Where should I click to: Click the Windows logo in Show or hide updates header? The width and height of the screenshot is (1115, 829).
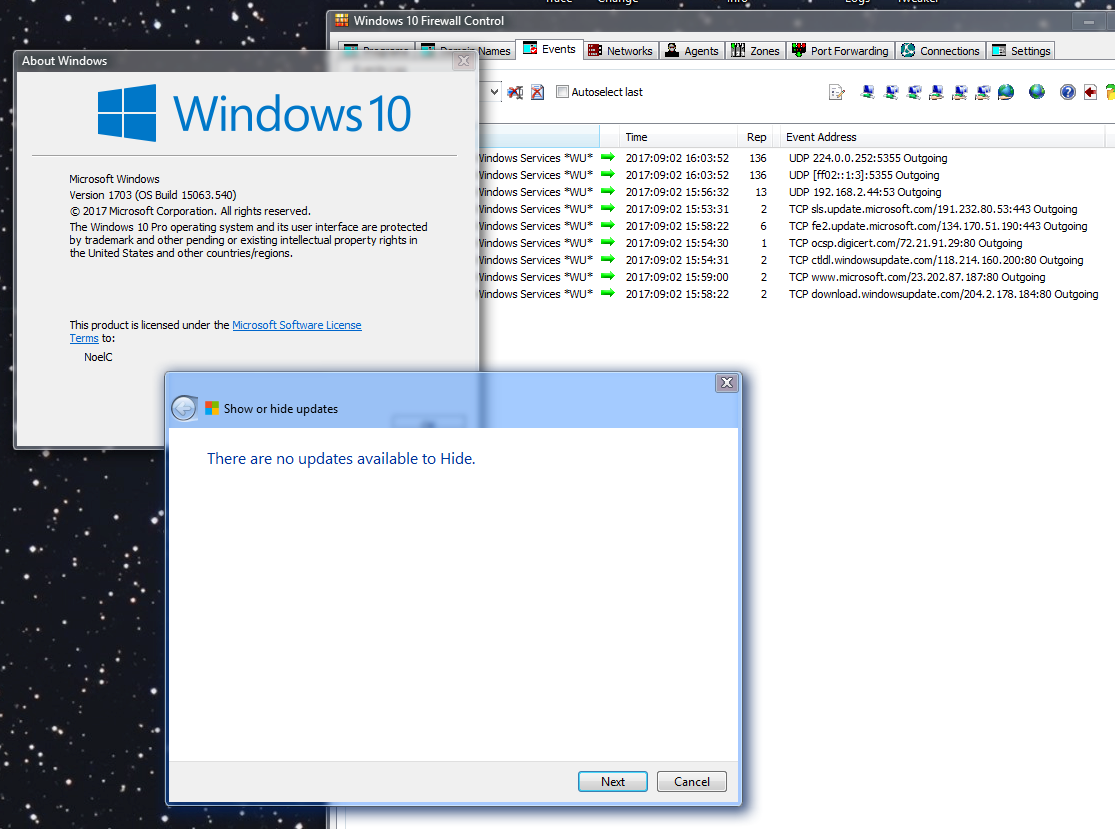click(212, 408)
